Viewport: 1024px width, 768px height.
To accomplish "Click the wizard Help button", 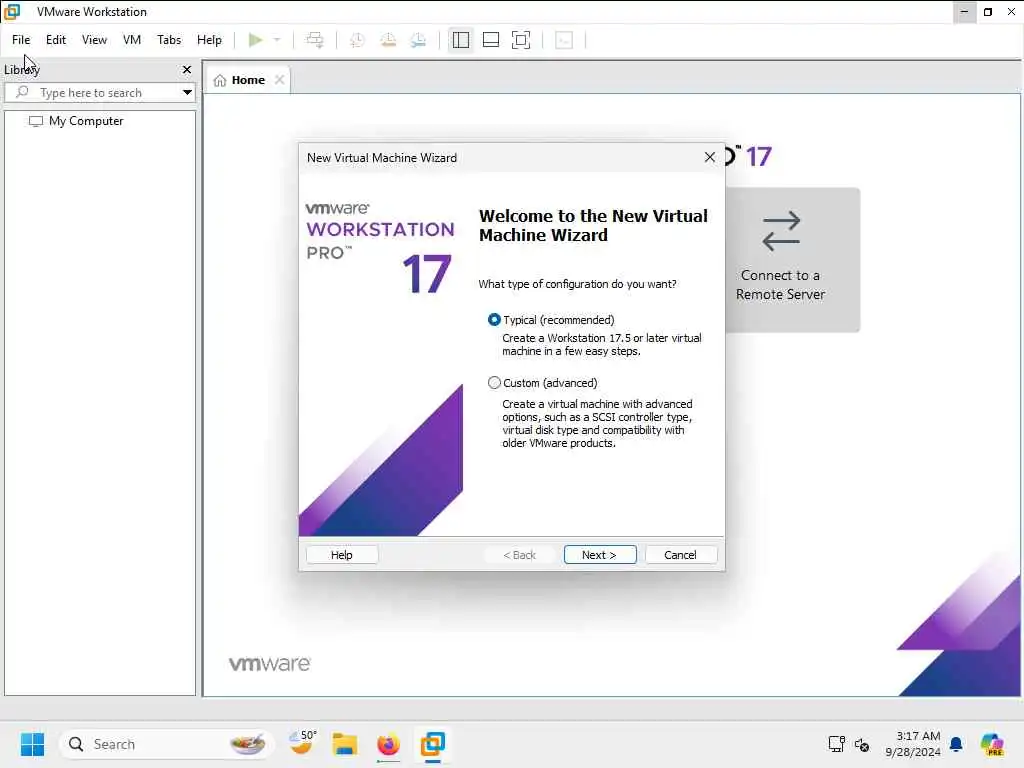I will tap(342, 554).
